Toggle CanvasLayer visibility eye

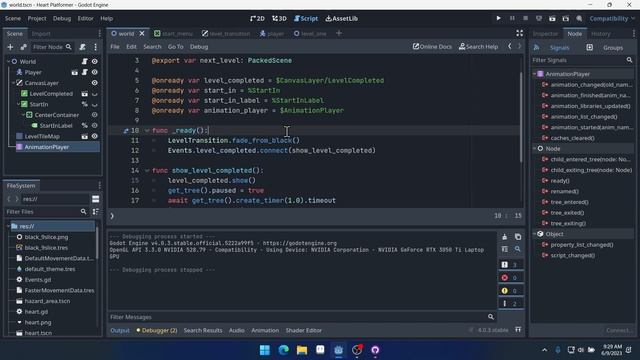point(95,83)
